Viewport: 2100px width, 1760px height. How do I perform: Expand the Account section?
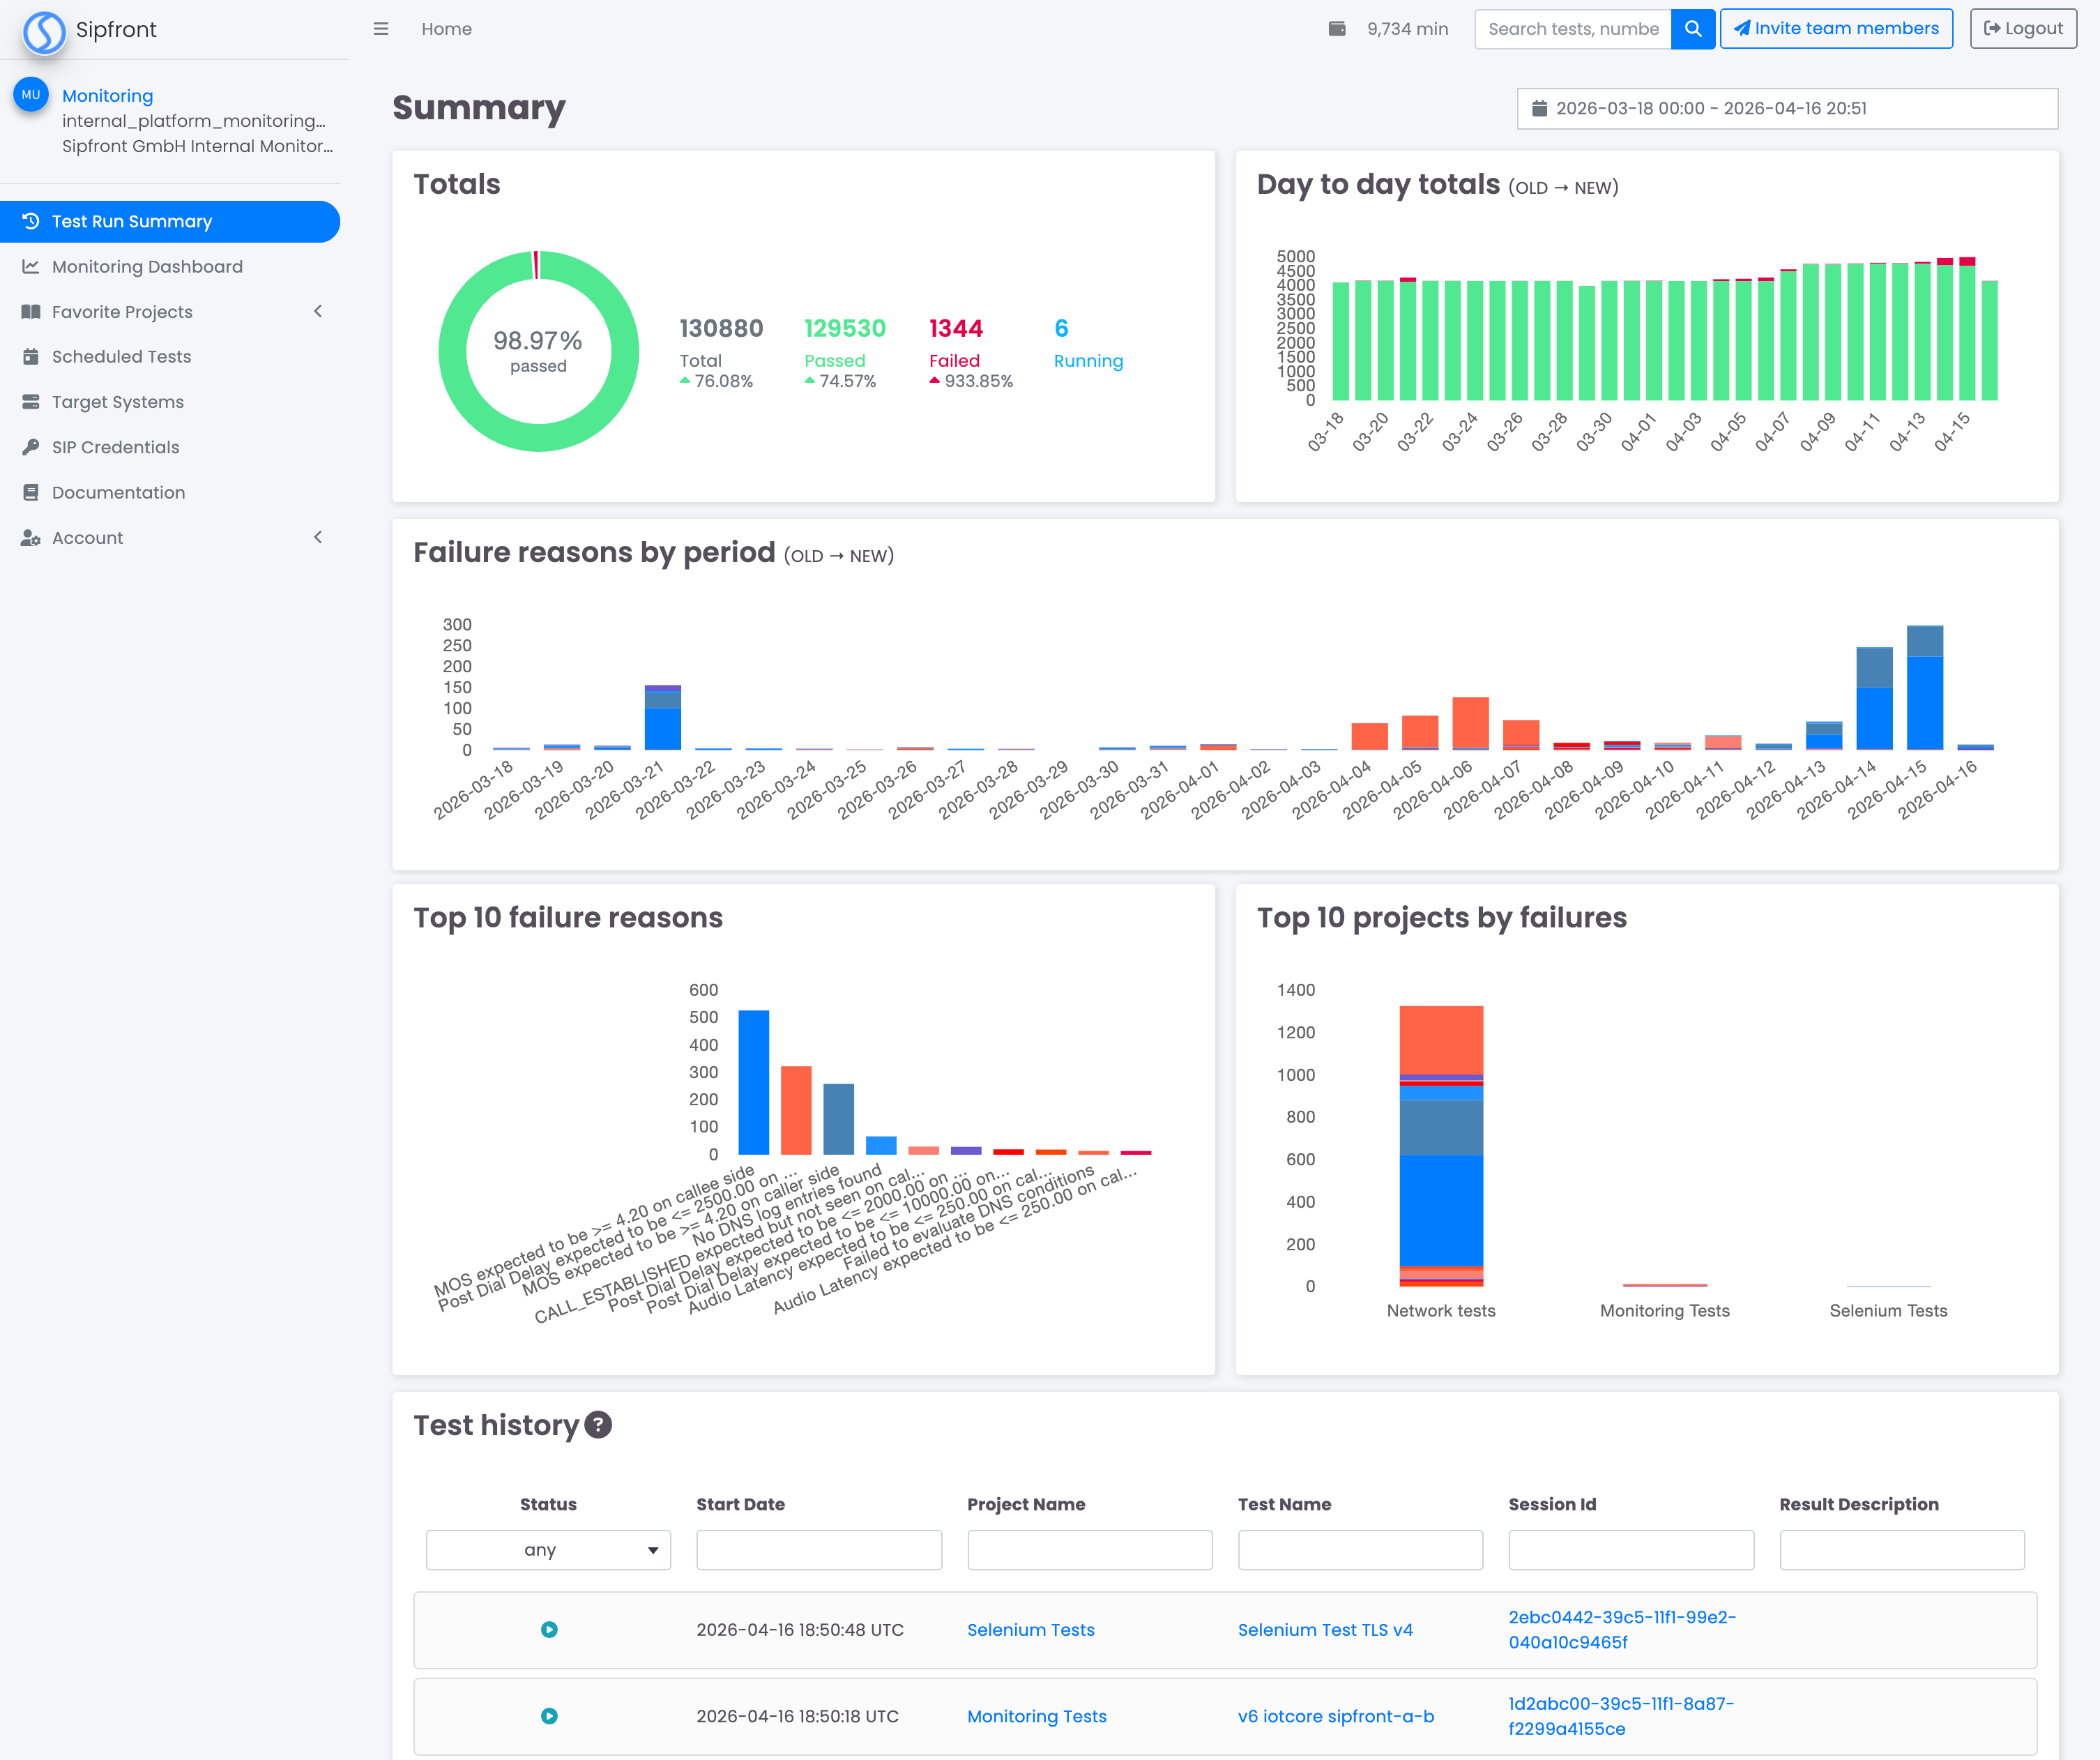pyautogui.click(x=317, y=537)
